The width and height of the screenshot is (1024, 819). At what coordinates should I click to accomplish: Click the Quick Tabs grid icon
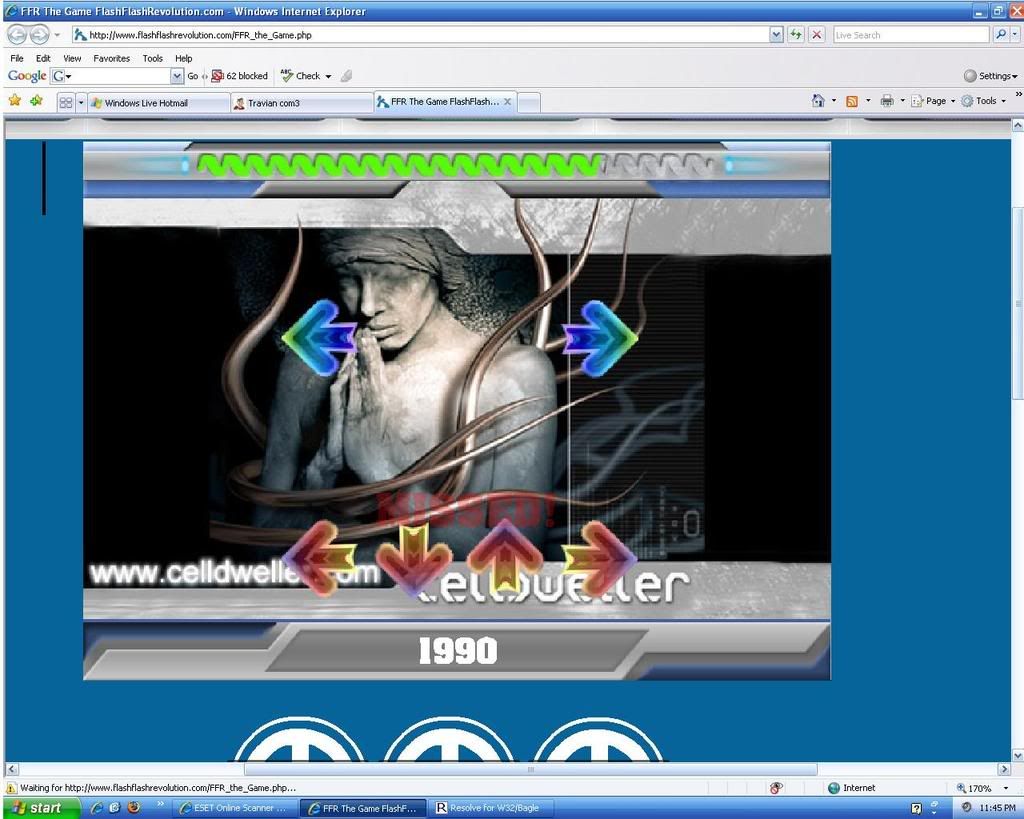[x=65, y=102]
